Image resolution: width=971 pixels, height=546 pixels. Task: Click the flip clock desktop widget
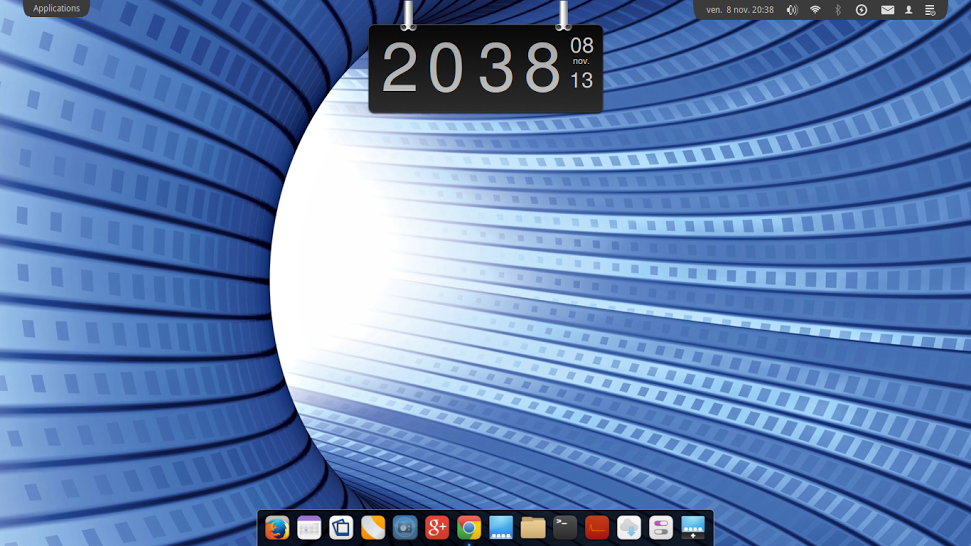click(486, 68)
